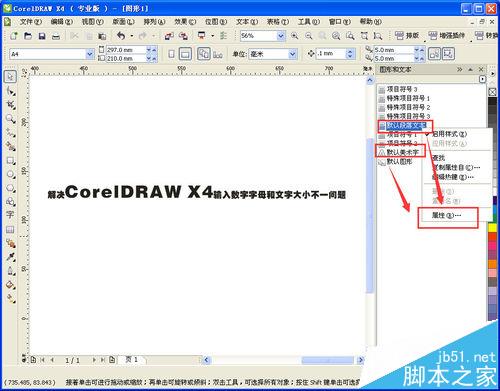
Task: Toggle the checked 启用样式 menu entry
Action: tap(449, 134)
